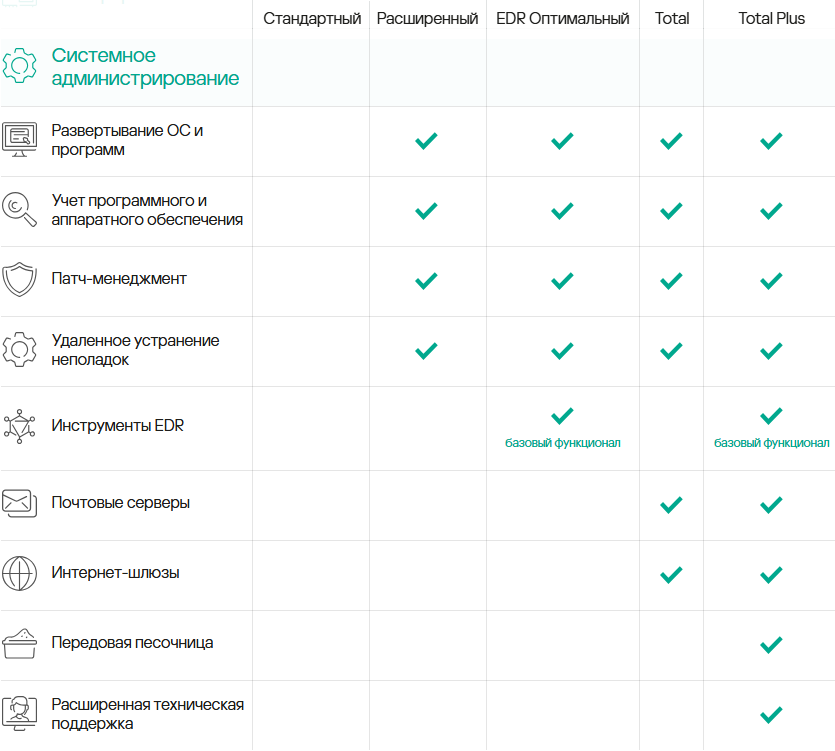Select the Стандартный column header

pyautogui.click(x=312, y=19)
